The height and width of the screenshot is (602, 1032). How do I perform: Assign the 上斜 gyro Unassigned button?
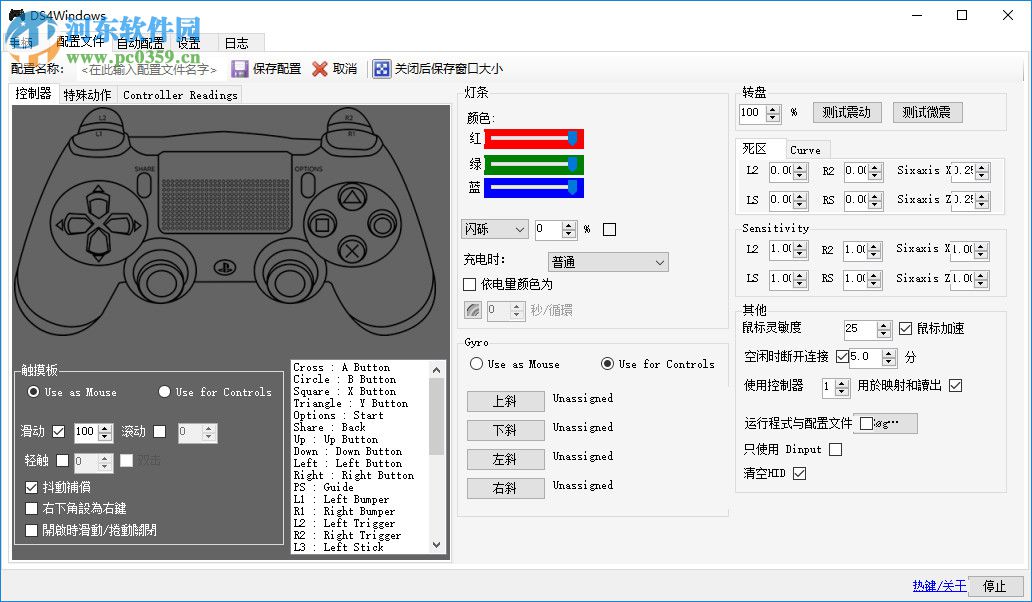click(x=505, y=401)
